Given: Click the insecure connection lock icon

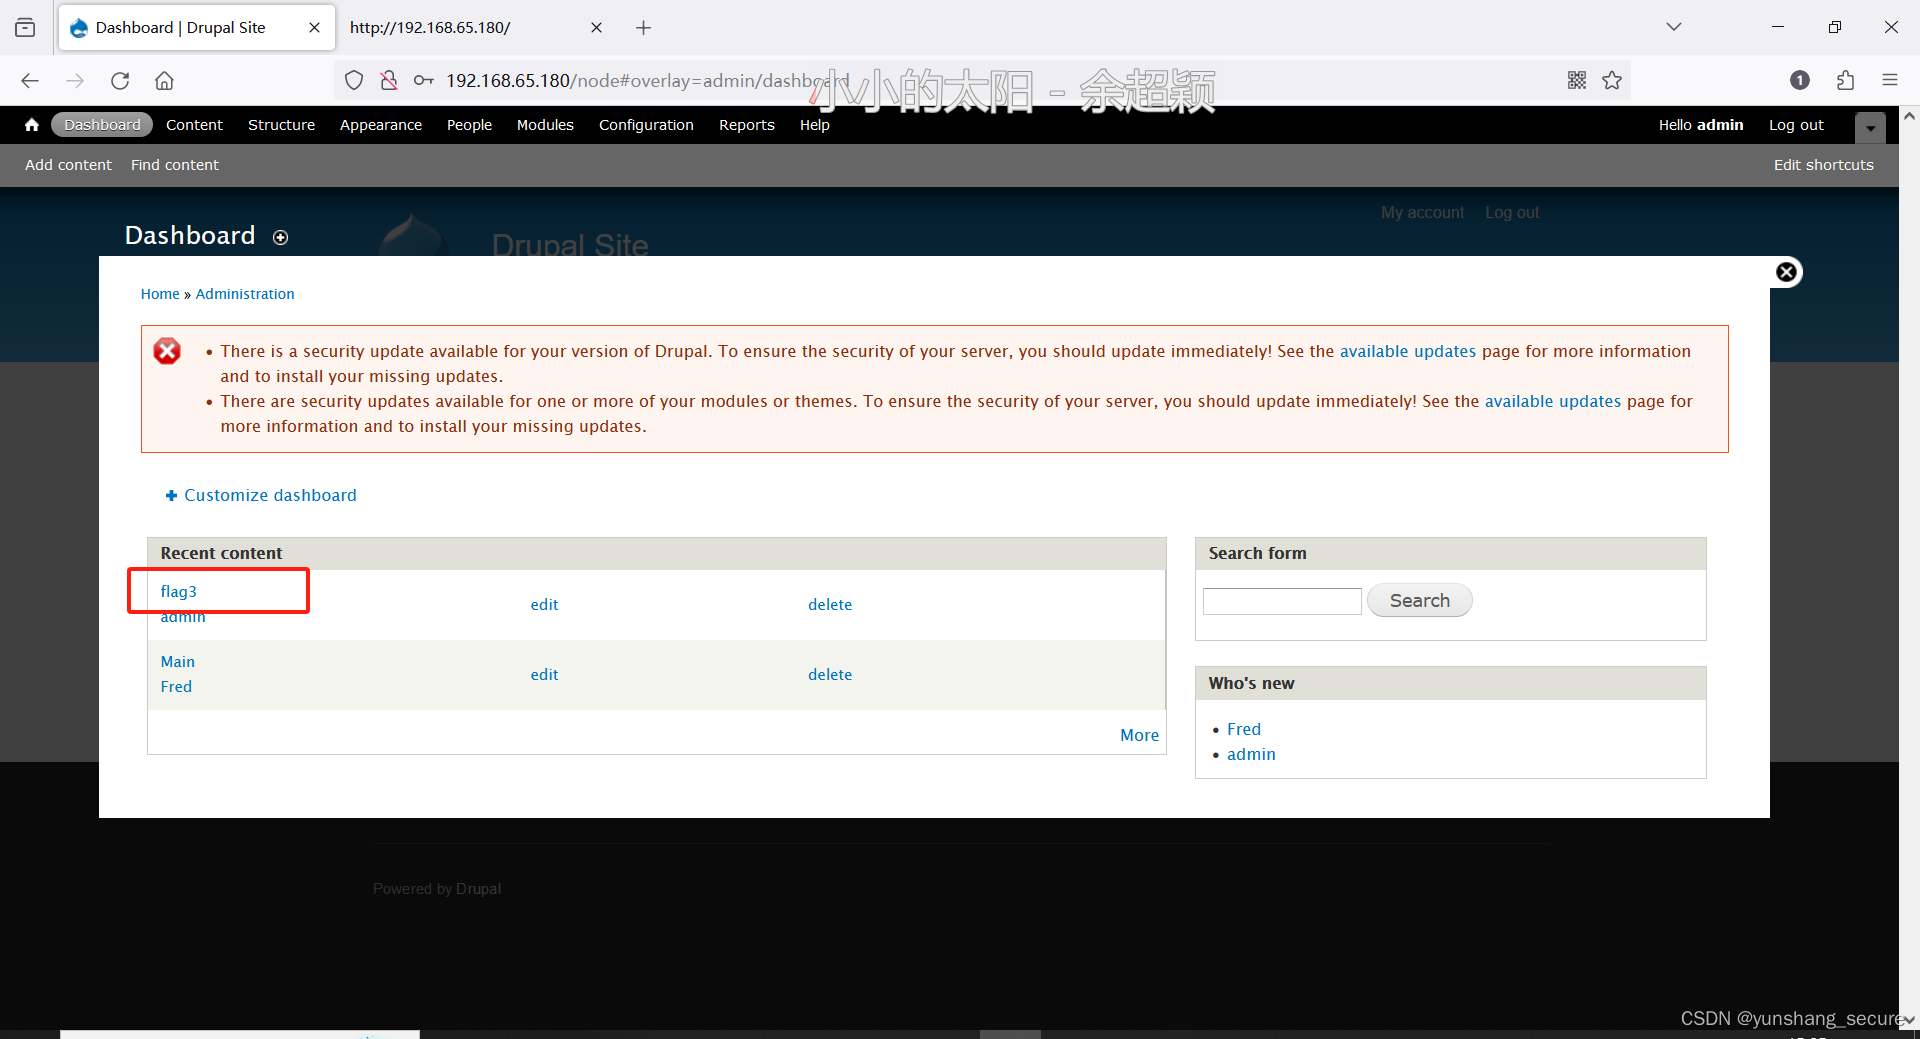Looking at the screenshot, I should [x=389, y=80].
